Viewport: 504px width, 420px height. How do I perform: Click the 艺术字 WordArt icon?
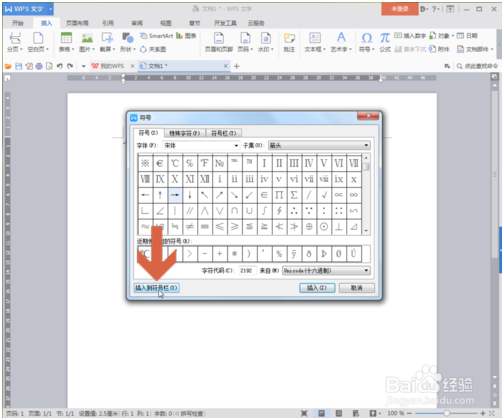click(341, 38)
